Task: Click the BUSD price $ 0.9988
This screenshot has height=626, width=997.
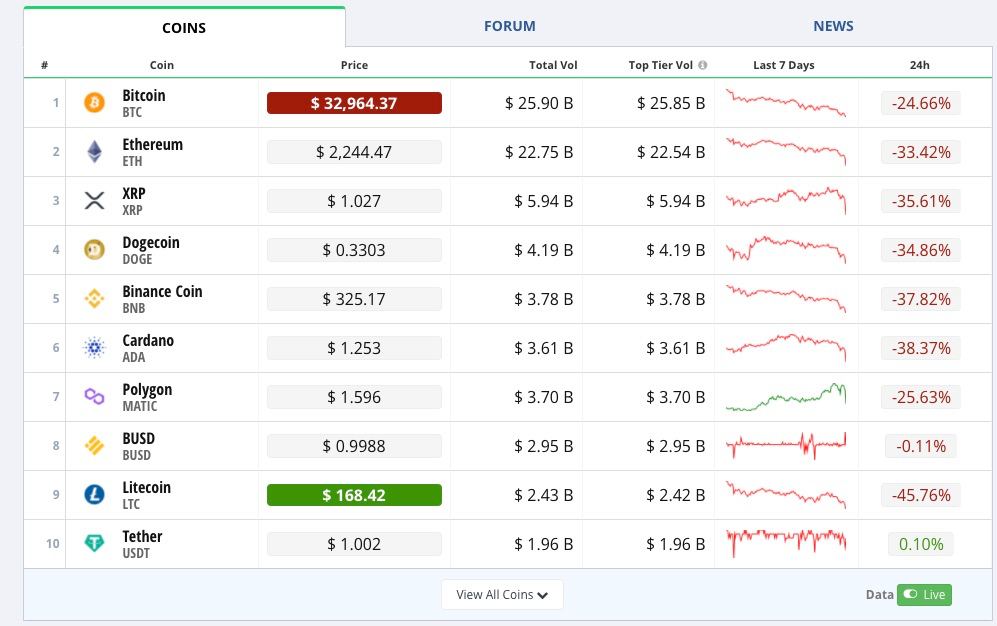Action: point(354,446)
